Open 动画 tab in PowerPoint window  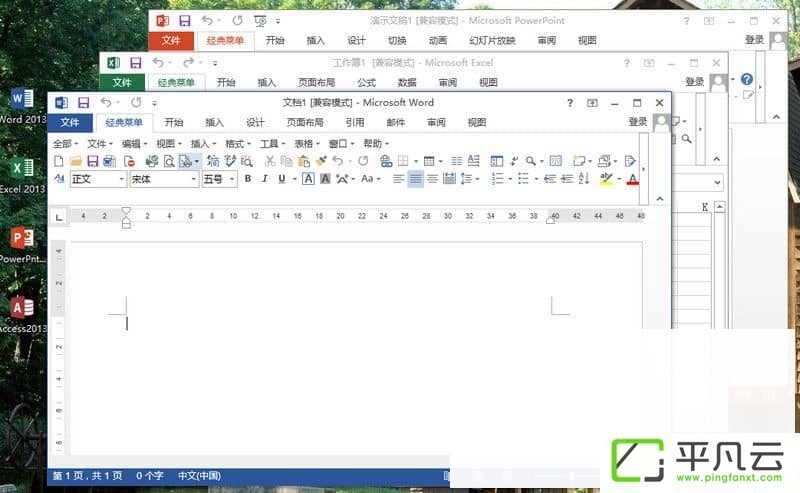(x=438, y=40)
